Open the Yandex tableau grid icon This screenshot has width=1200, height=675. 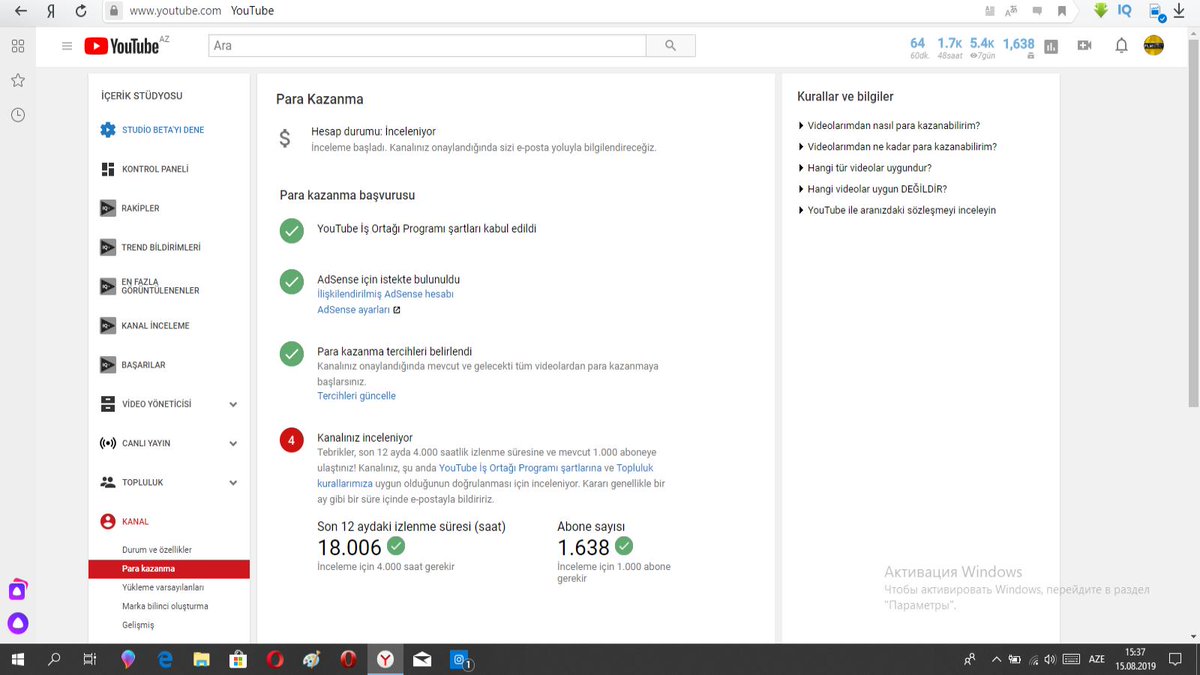(x=18, y=46)
